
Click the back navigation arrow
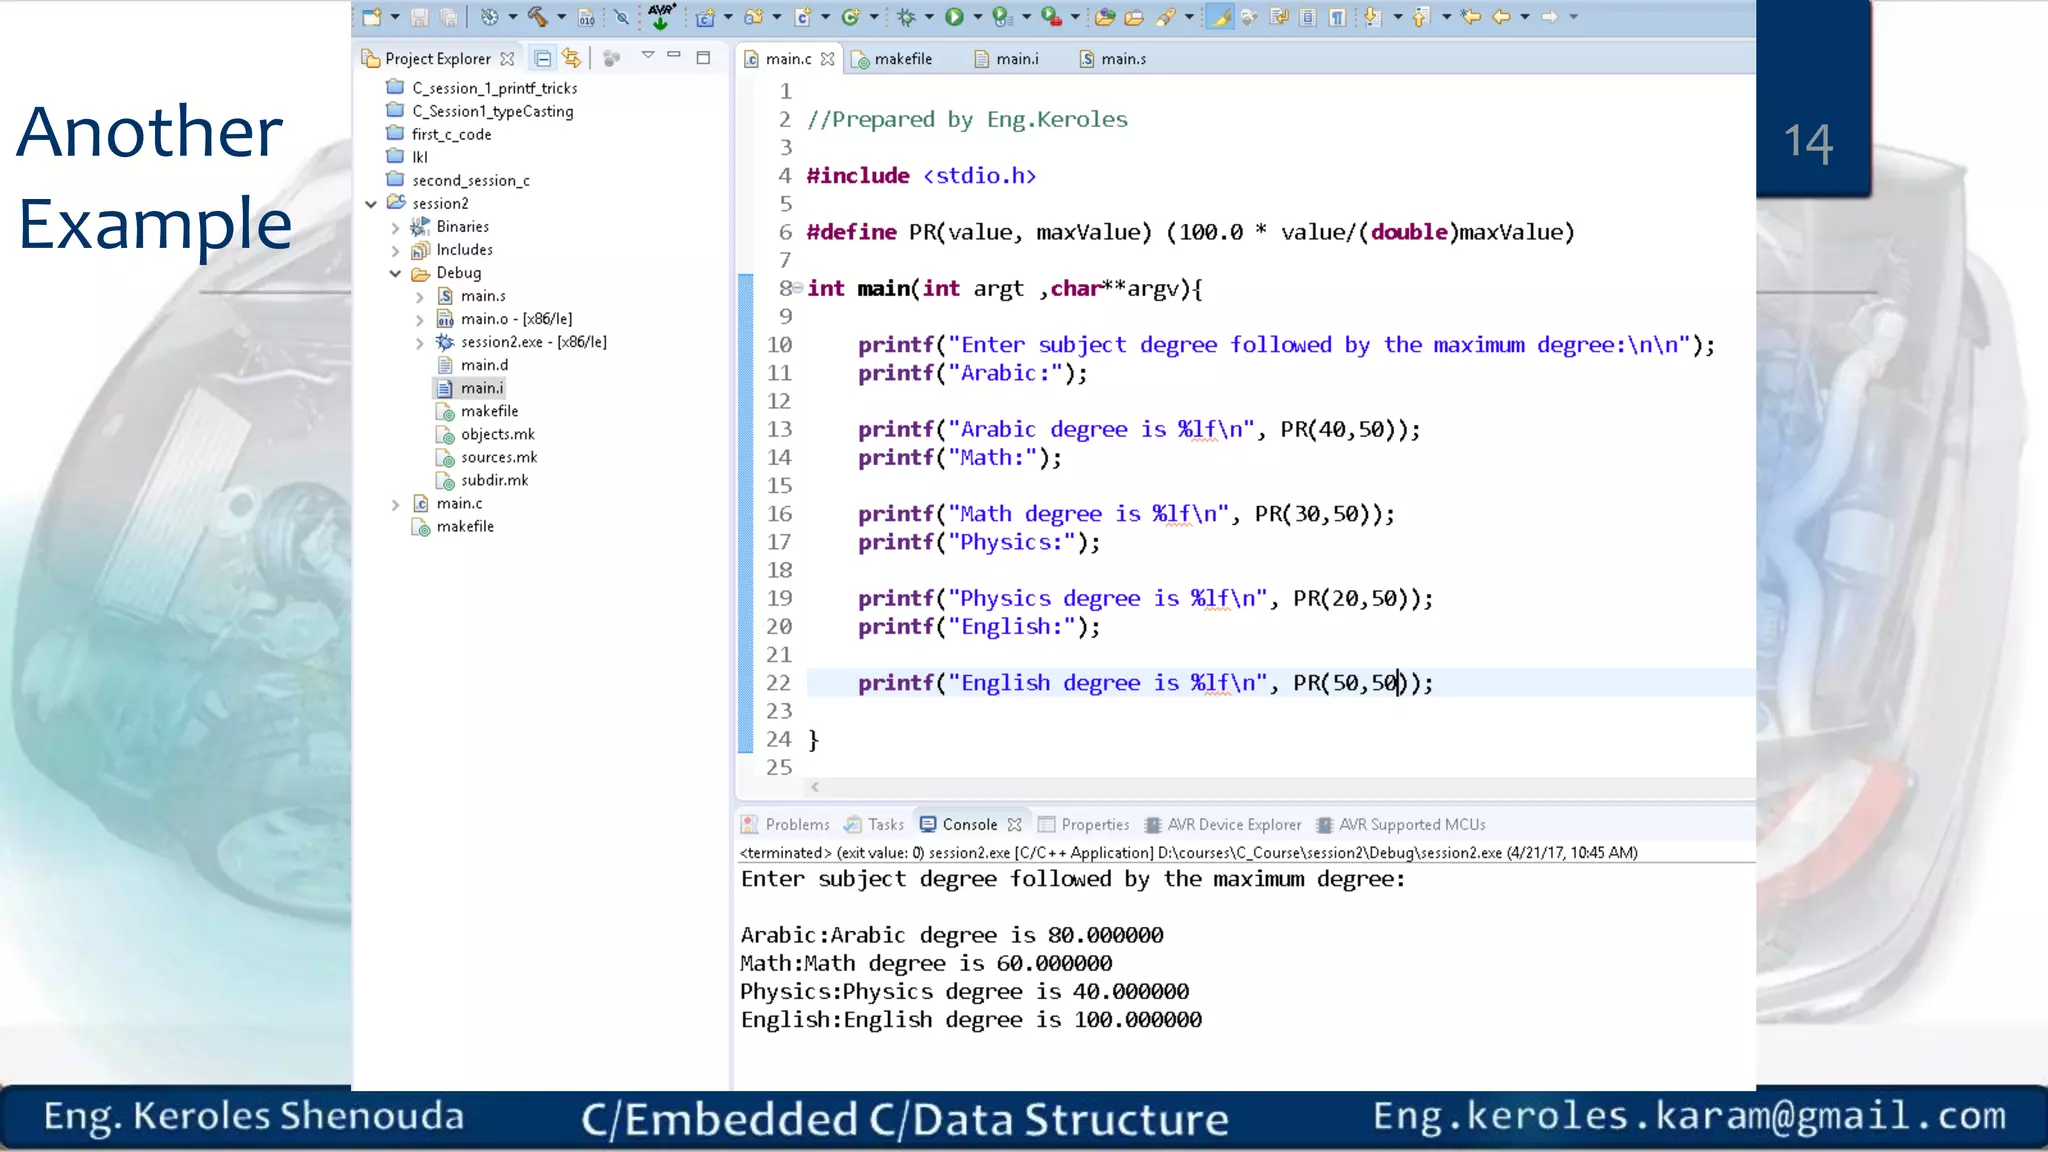coord(1501,16)
